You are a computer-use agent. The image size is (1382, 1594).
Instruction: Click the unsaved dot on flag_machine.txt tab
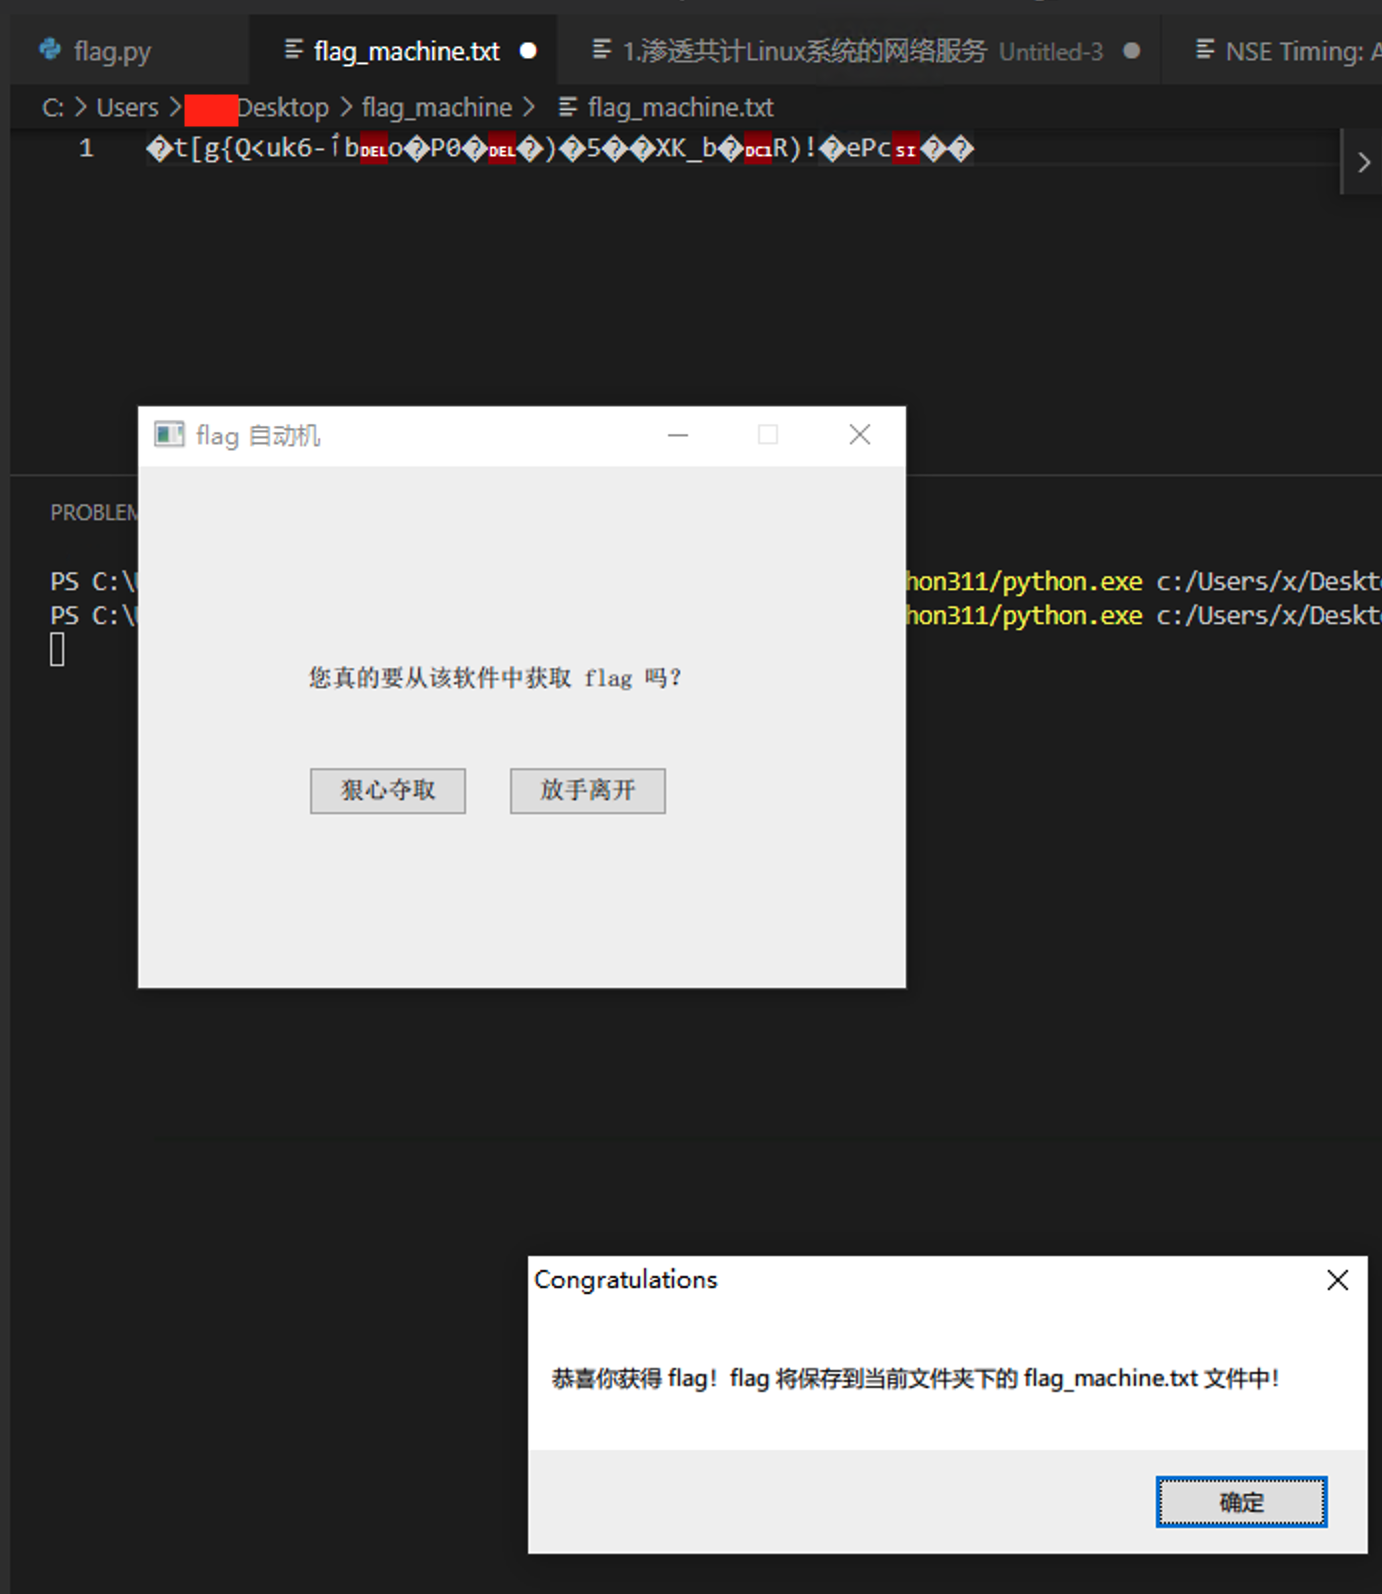pyautogui.click(x=528, y=50)
